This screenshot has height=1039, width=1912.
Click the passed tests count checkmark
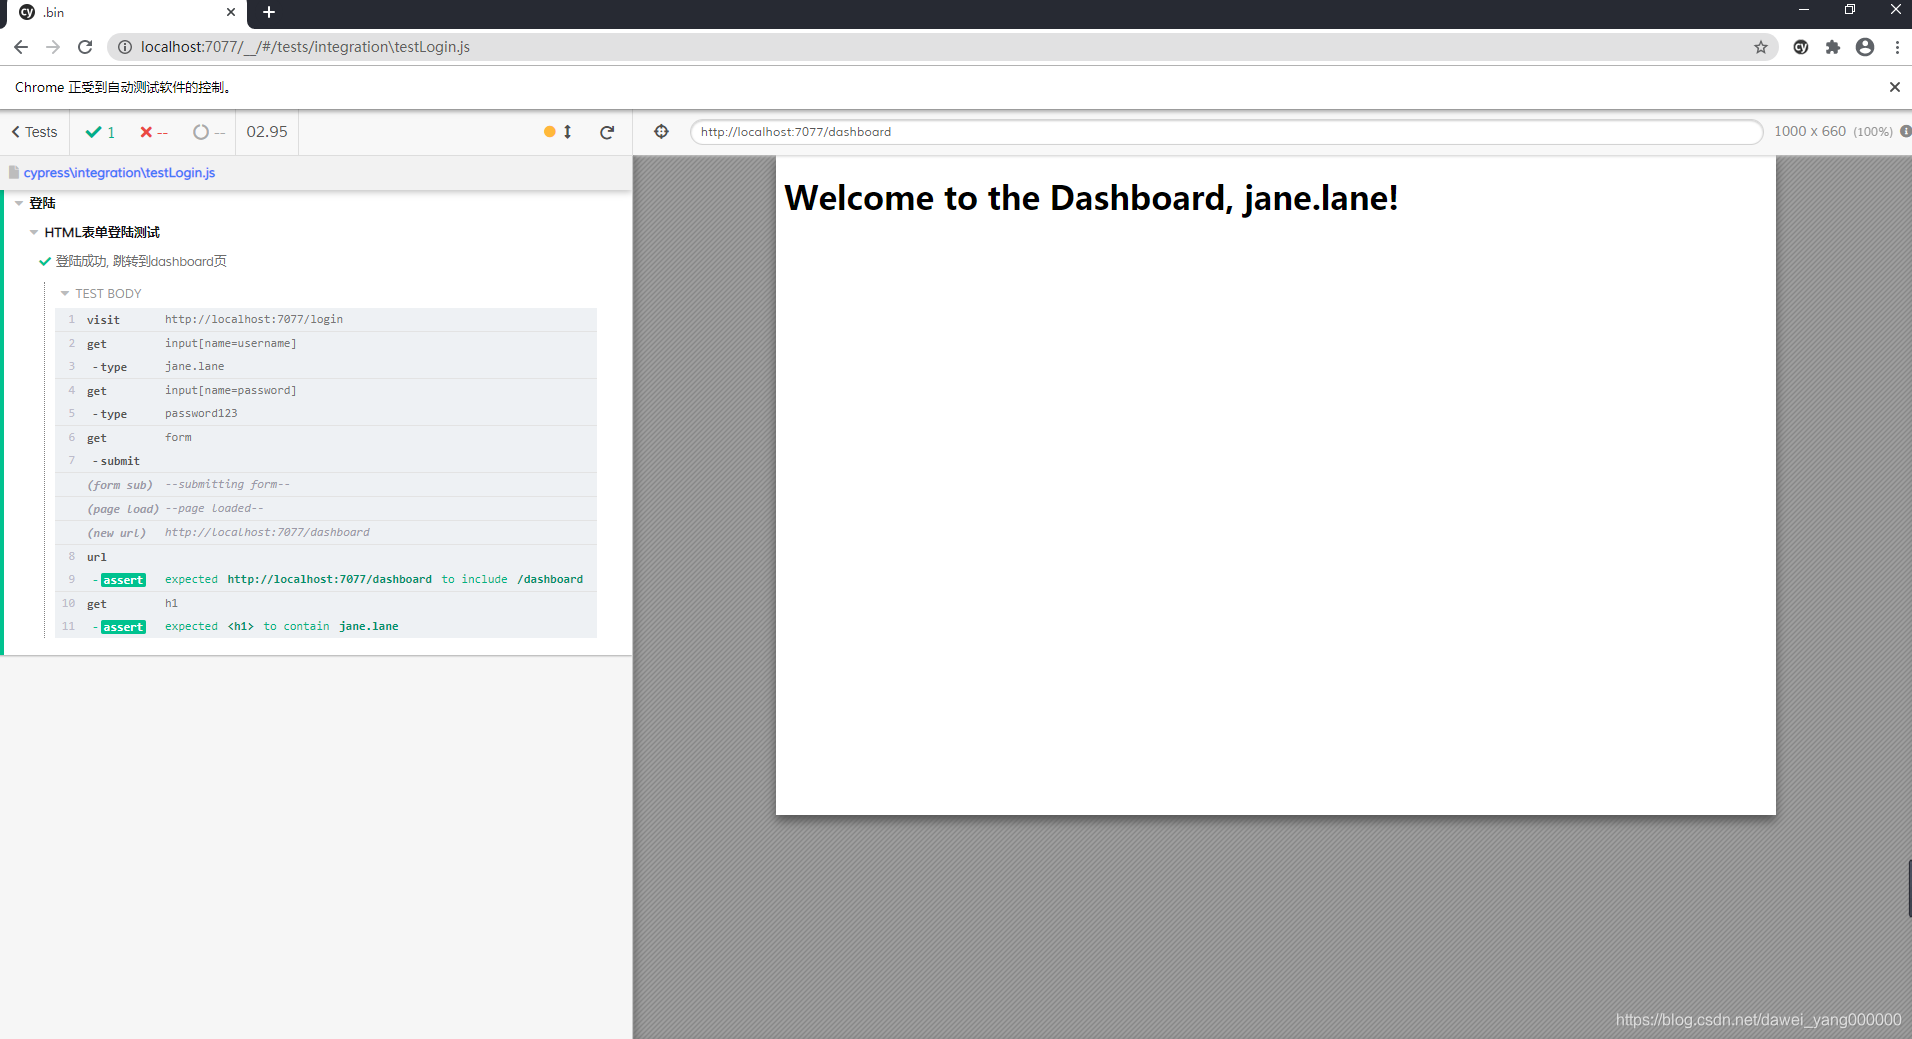93,132
